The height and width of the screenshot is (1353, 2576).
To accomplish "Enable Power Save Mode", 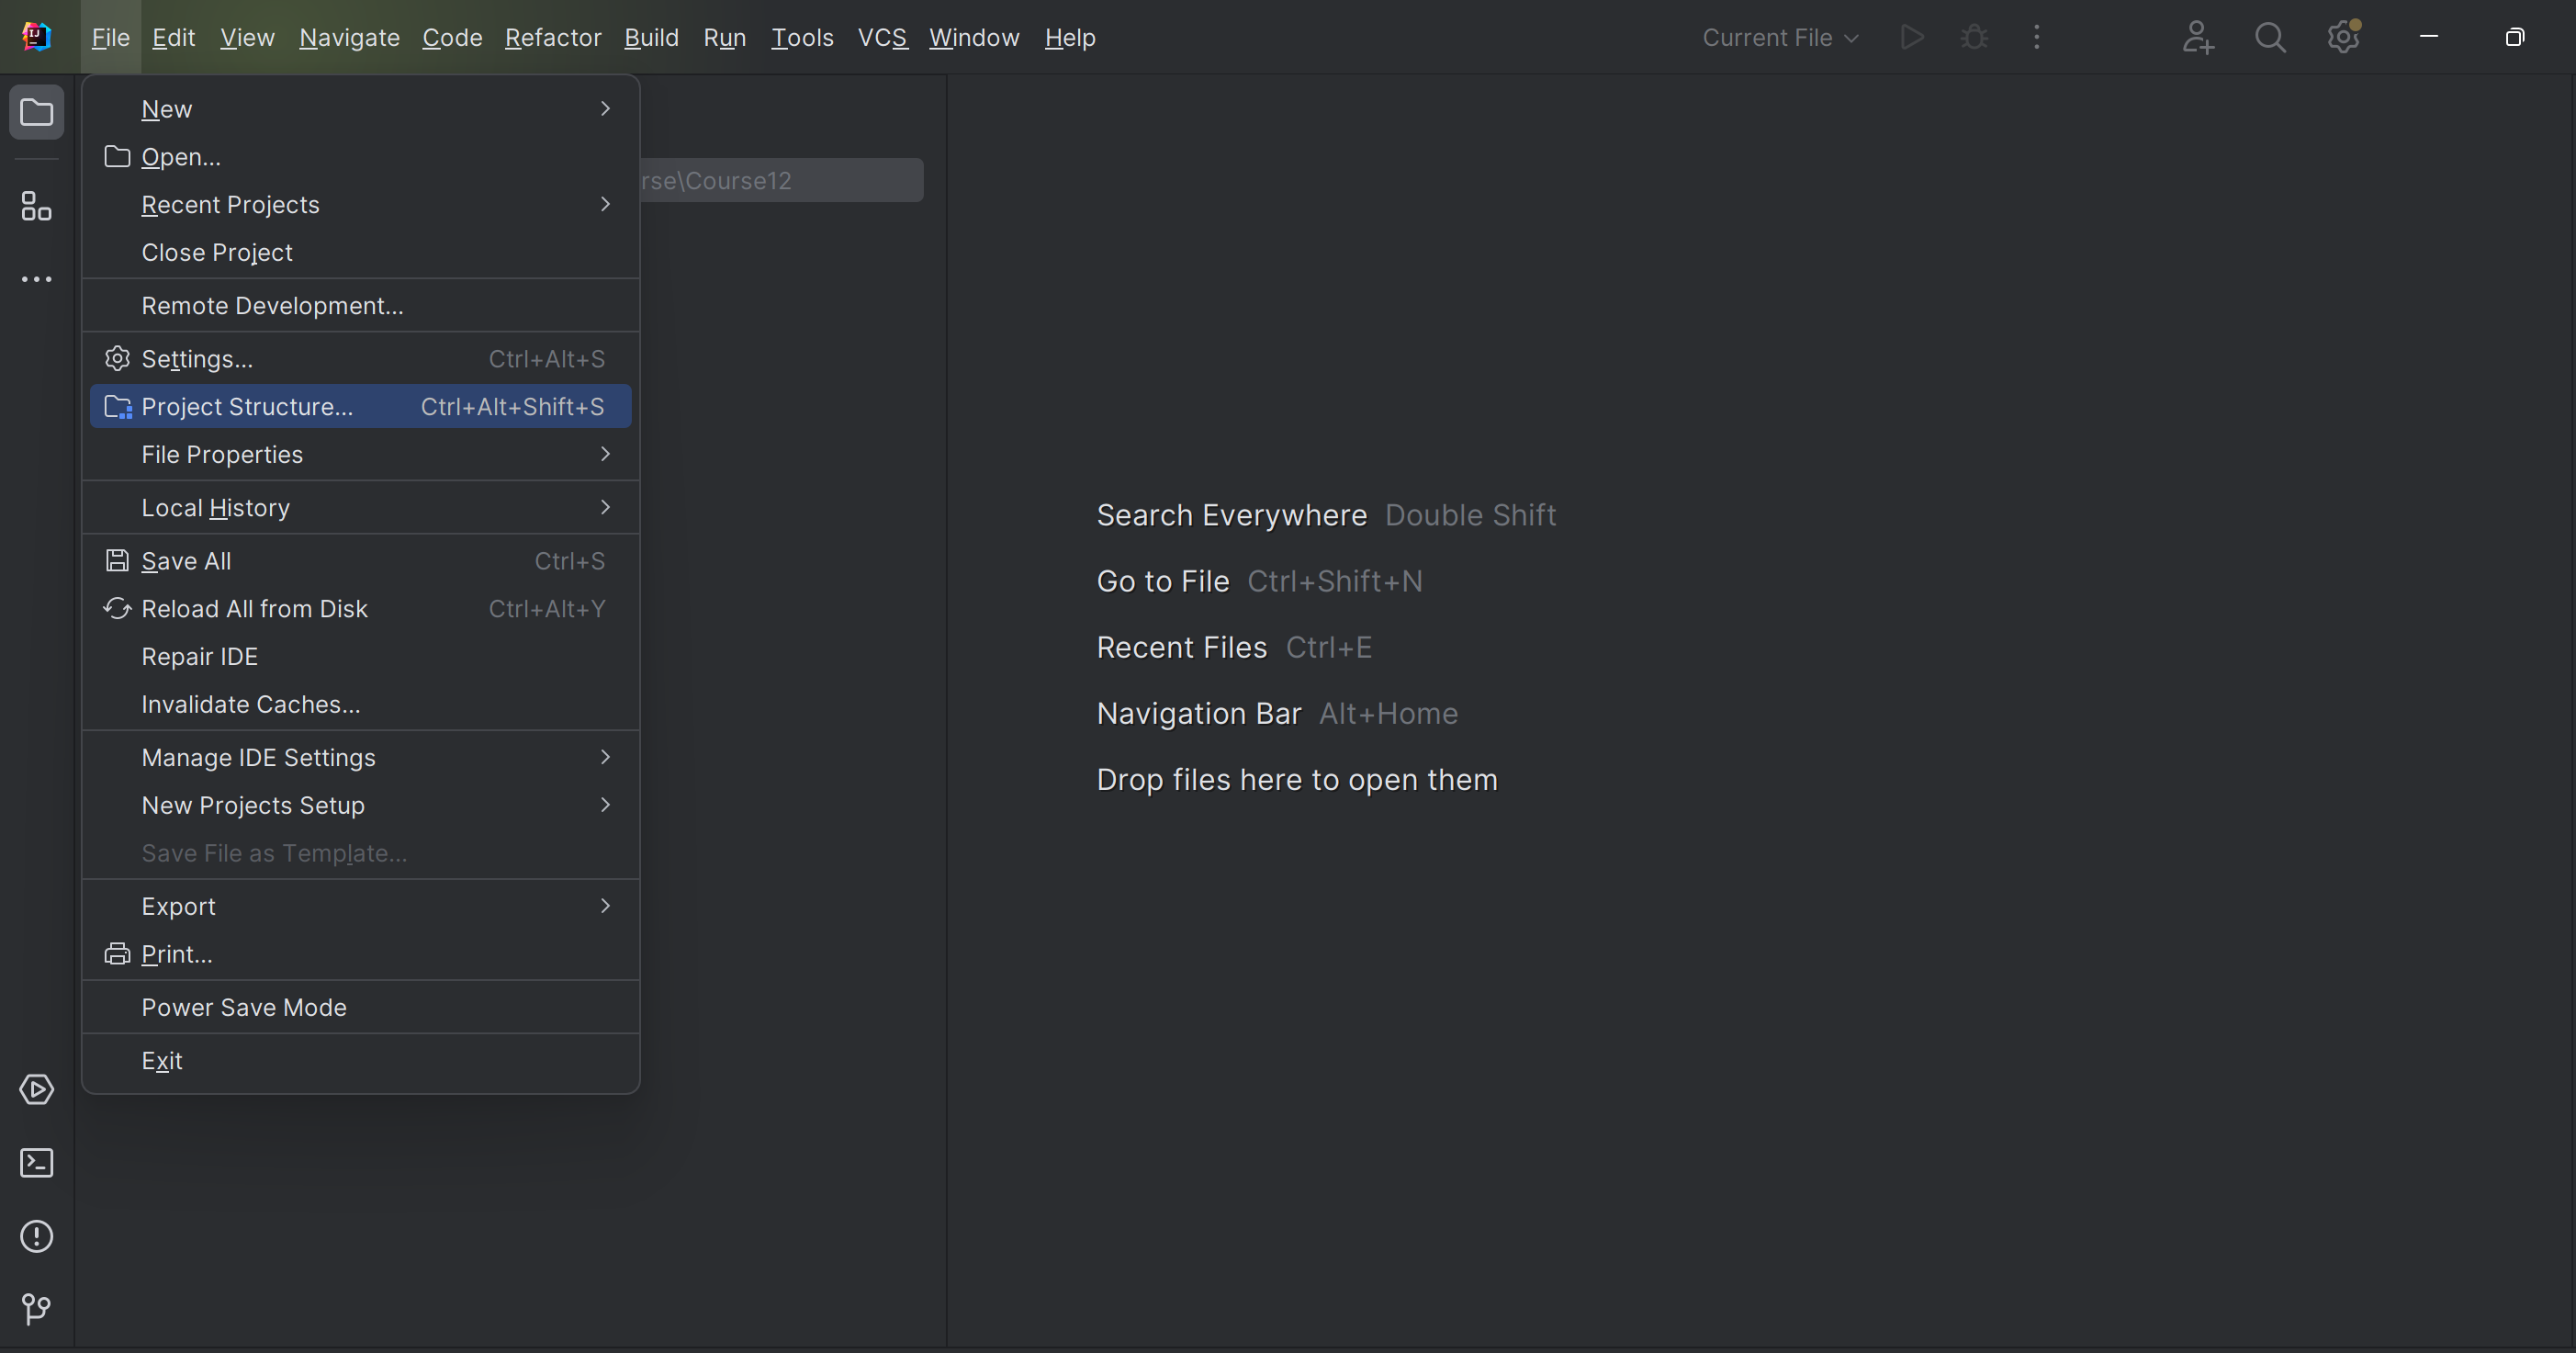I will point(244,1007).
